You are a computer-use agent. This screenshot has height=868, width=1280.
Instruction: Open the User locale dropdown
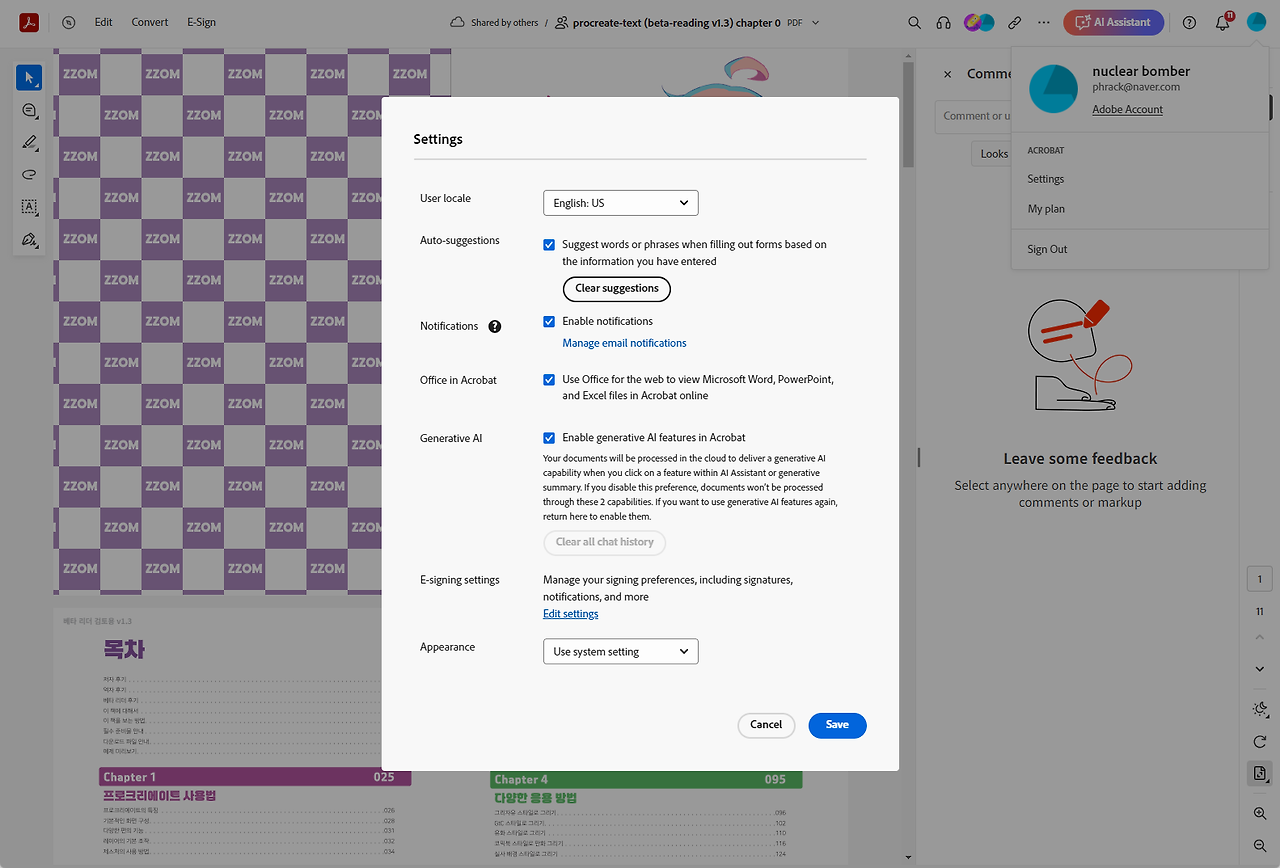620,203
